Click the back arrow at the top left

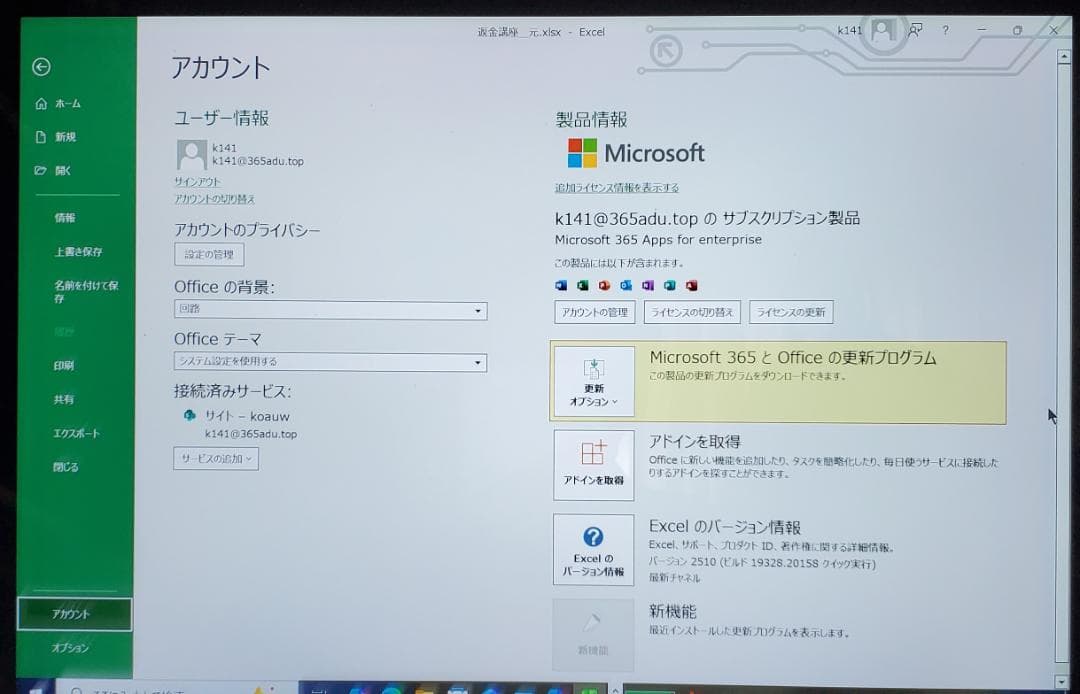pos(40,67)
